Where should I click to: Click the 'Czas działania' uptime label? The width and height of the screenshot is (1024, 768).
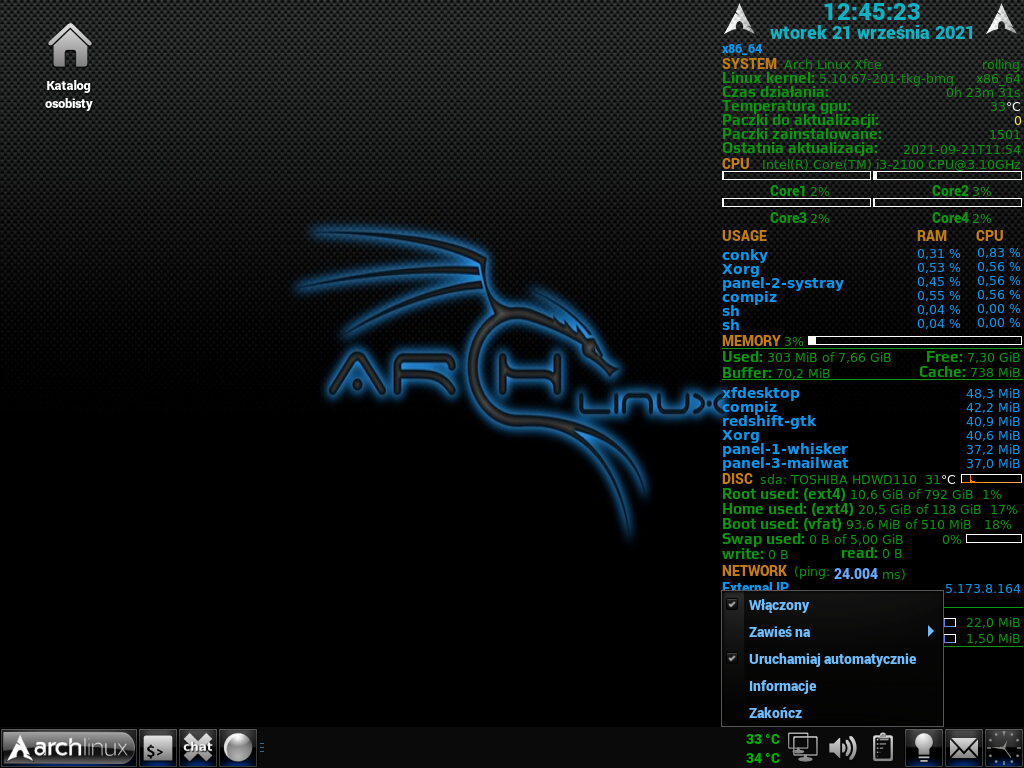tap(775, 92)
